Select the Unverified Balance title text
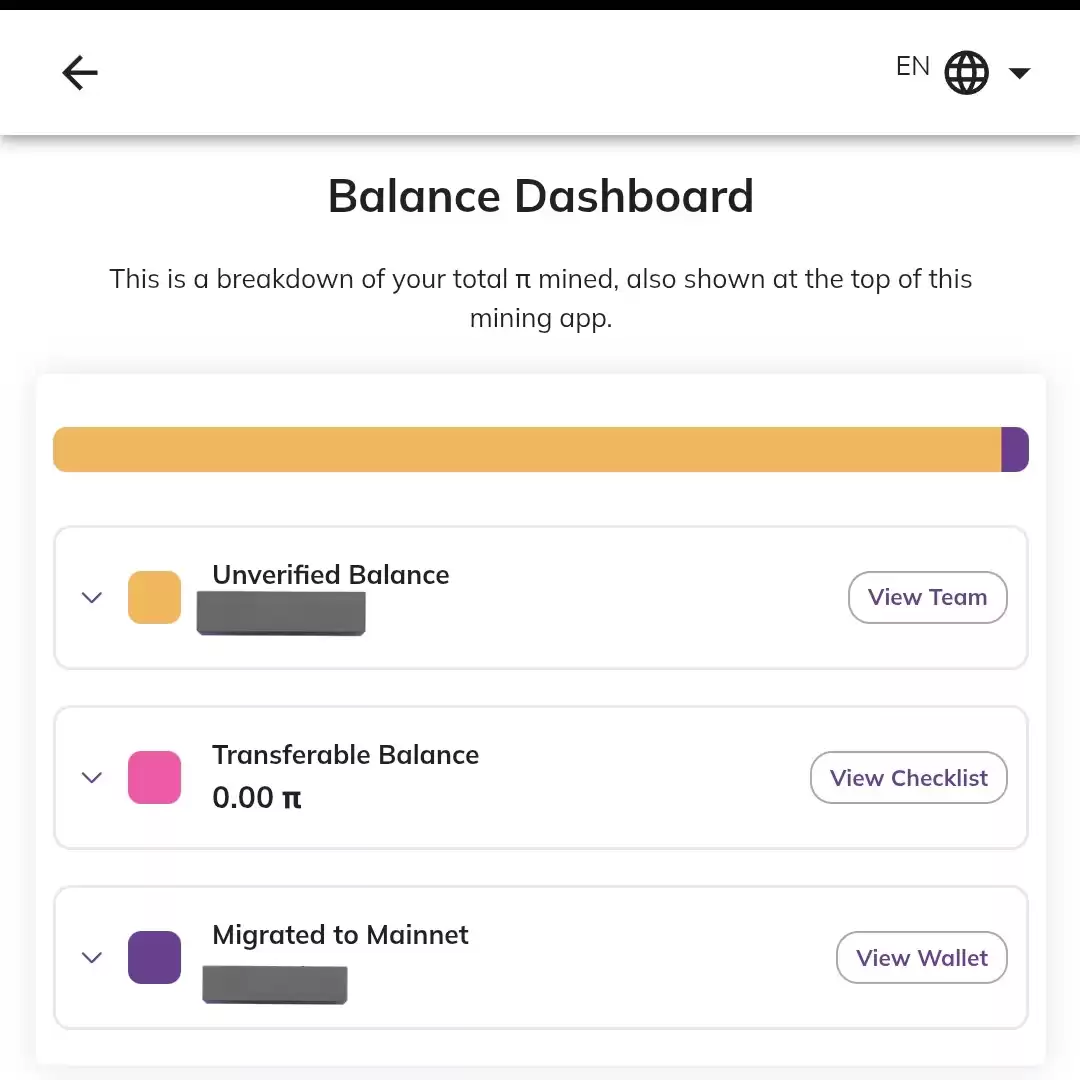1080x1080 pixels. coord(331,575)
